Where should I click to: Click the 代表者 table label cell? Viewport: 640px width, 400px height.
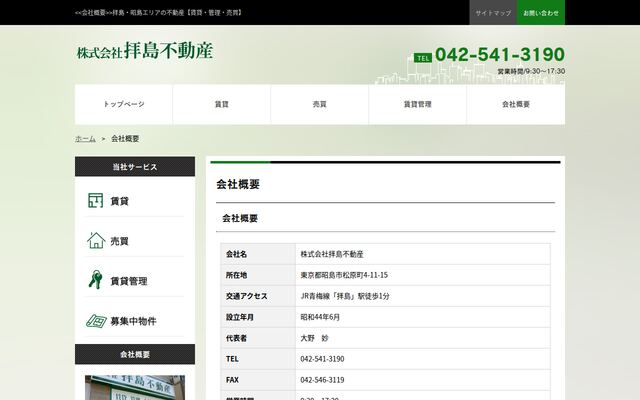[258, 338]
